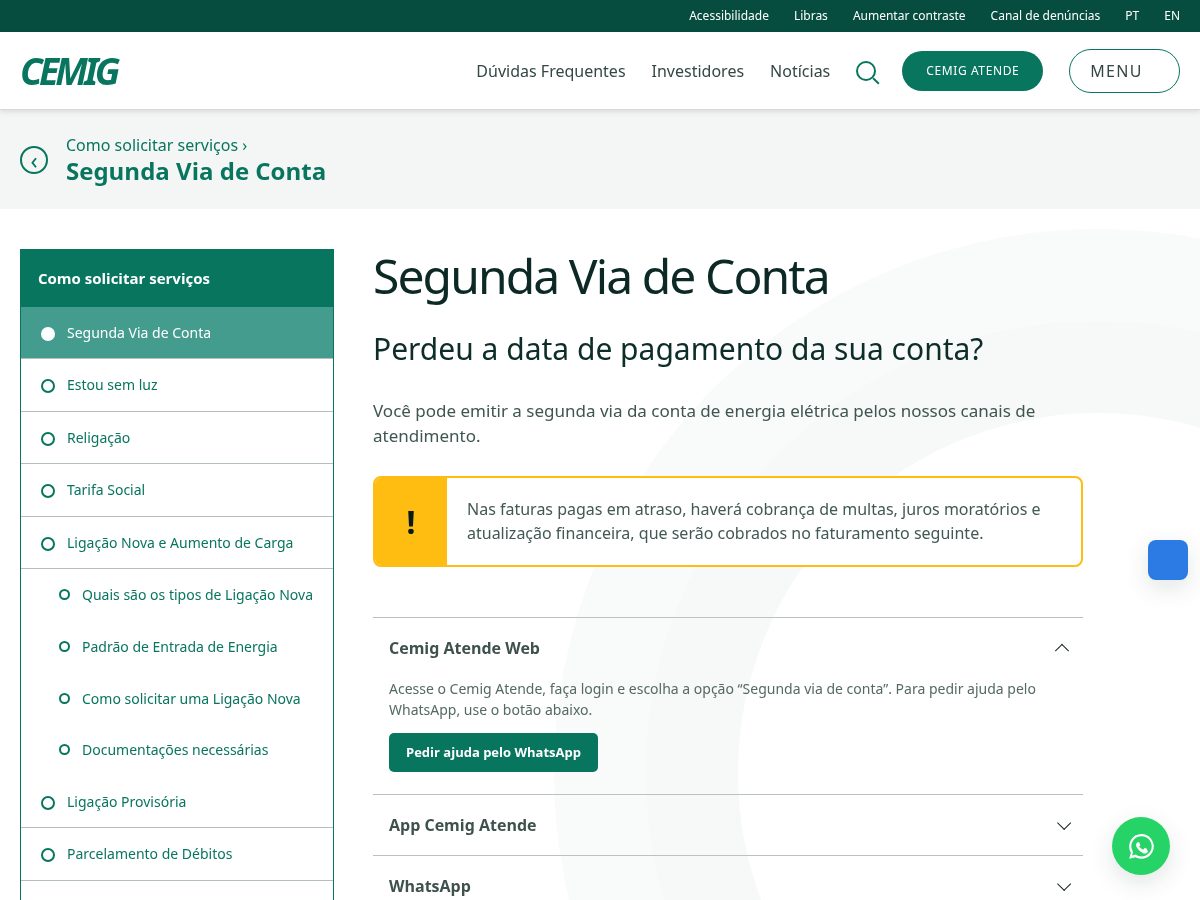Open the MENU dropdown button

[x=1124, y=71]
